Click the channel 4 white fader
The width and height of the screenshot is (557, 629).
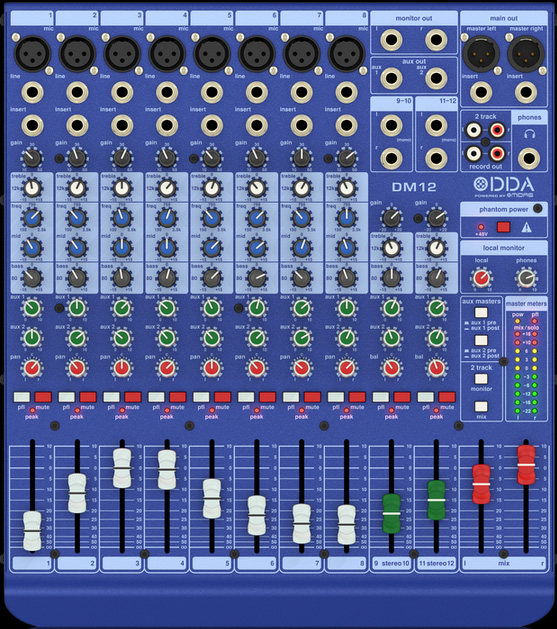pos(167,469)
